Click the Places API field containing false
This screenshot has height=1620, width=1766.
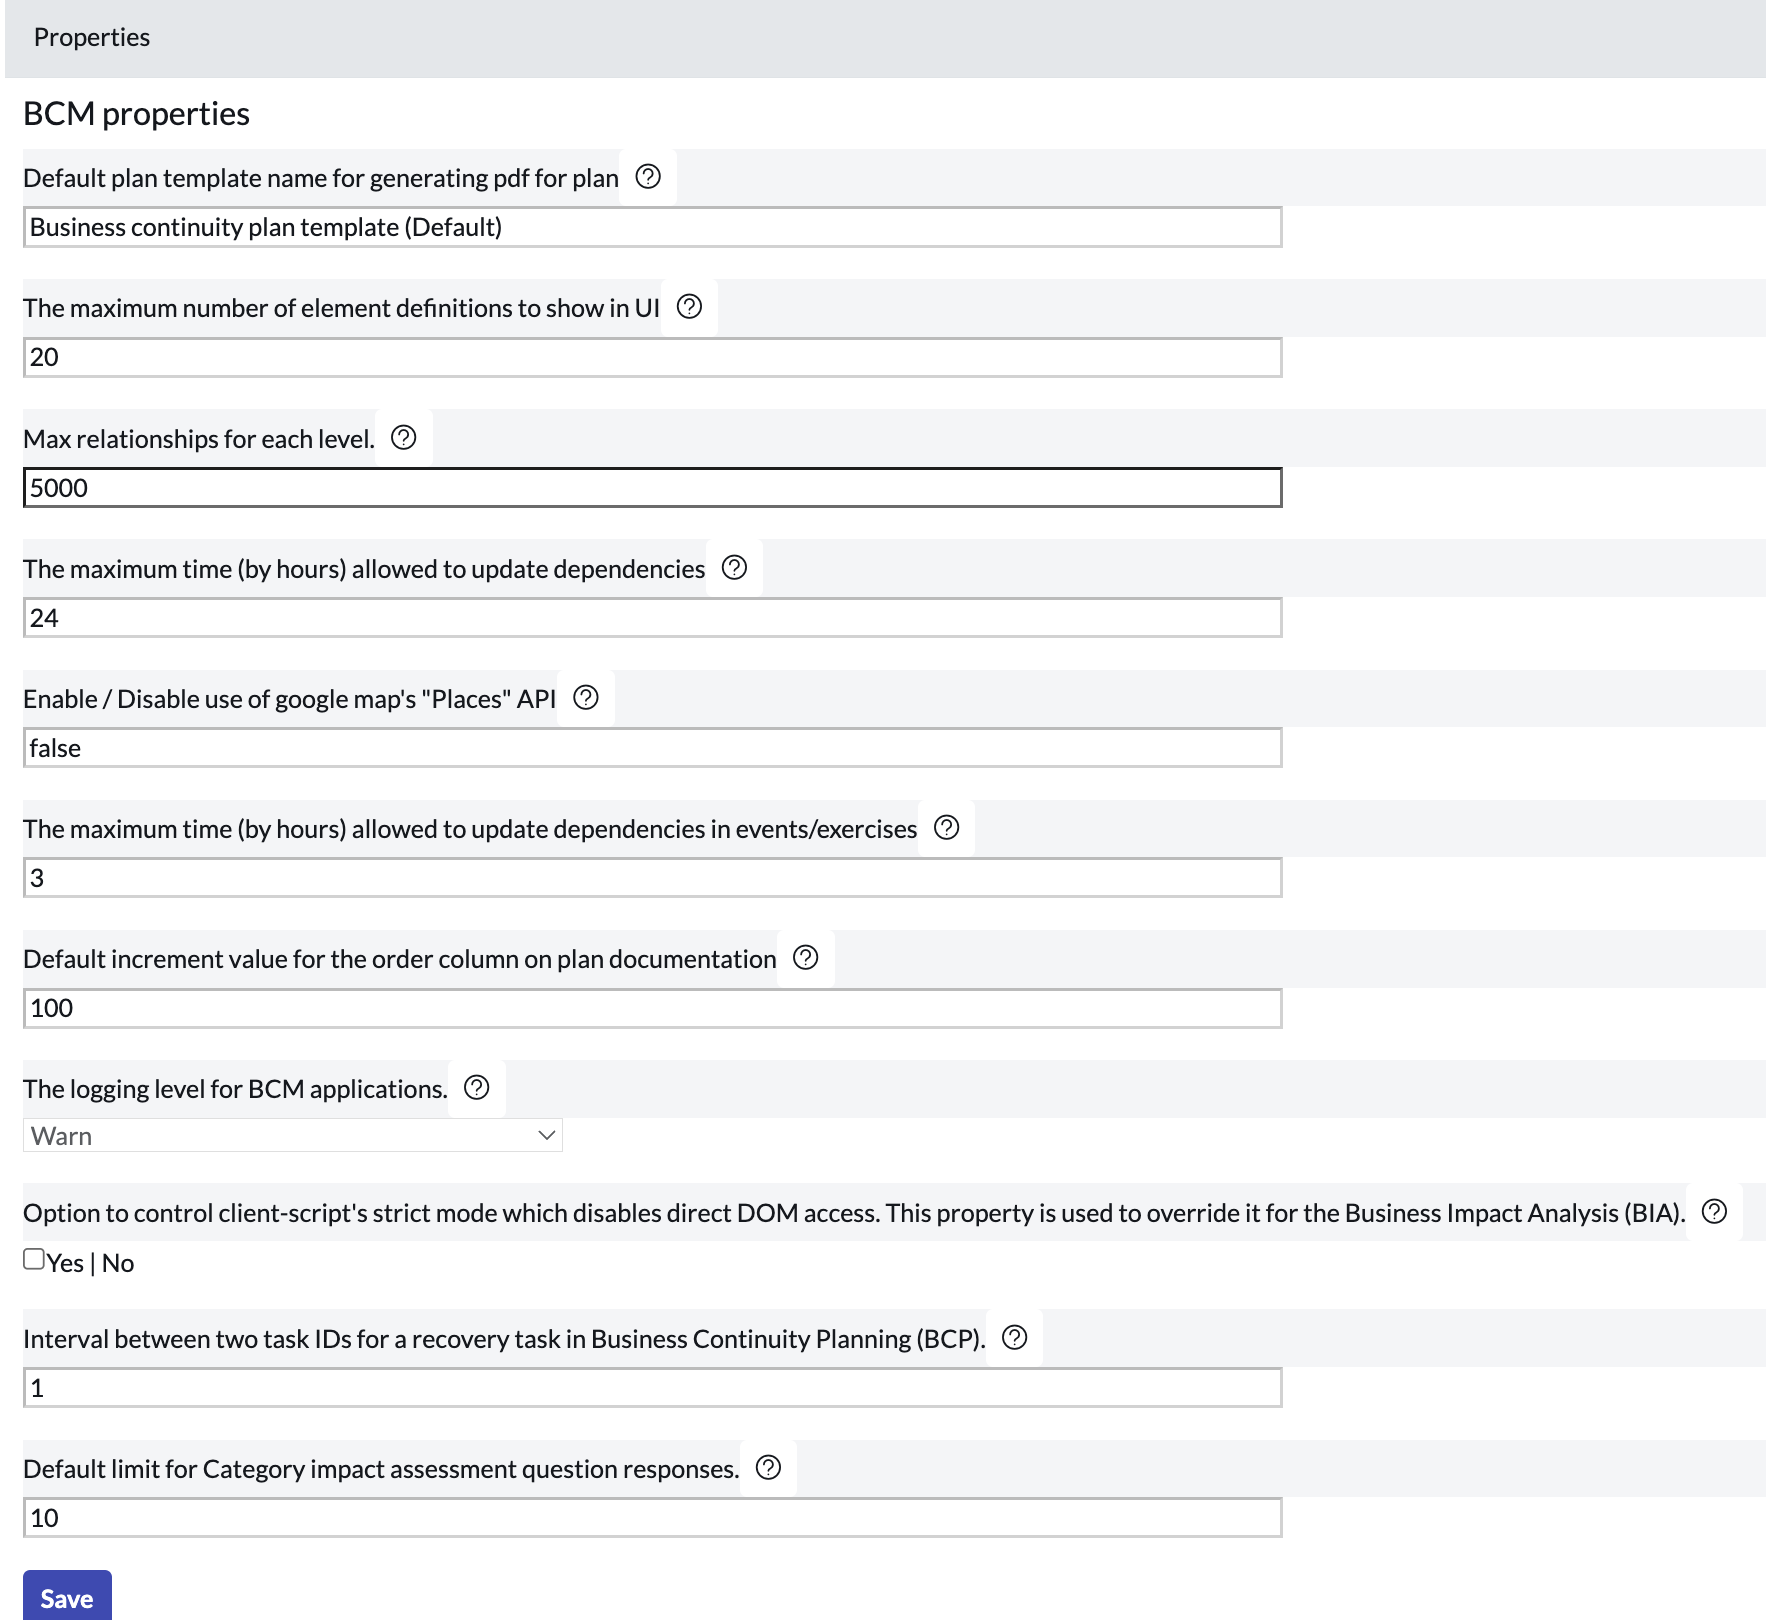coord(652,748)
